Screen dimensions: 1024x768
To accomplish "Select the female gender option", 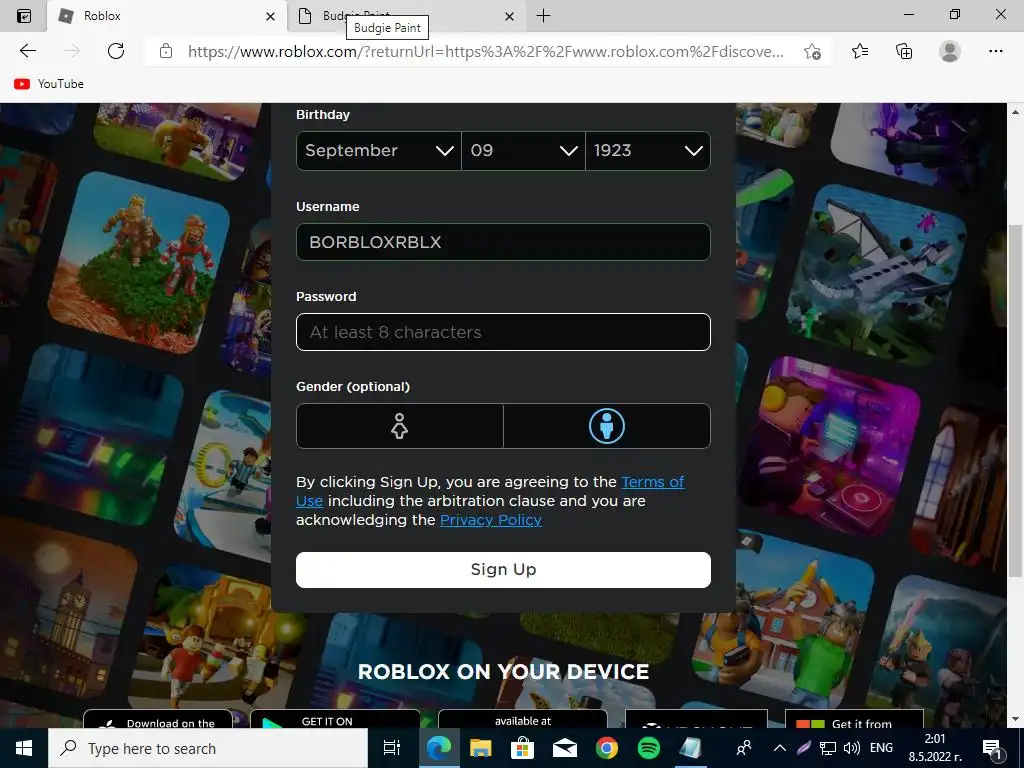I will pos(400,426).
